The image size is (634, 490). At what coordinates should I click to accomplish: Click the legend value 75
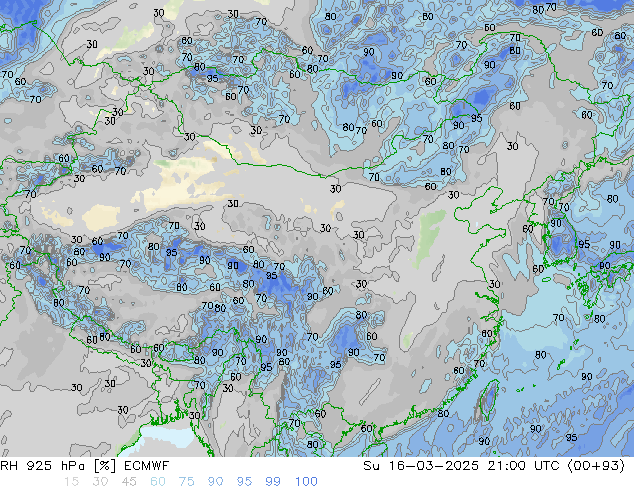(186, 482)
